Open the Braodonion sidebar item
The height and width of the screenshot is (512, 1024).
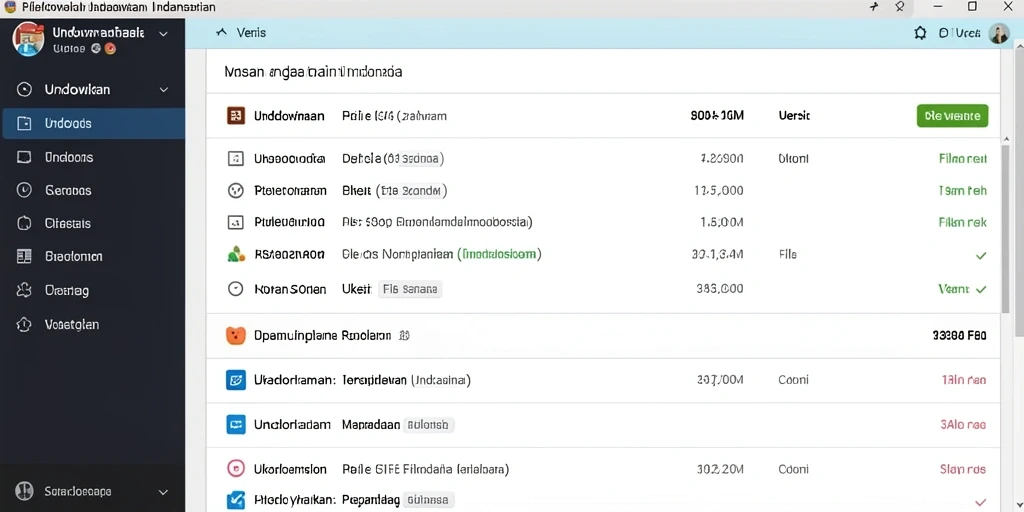[x=93, y=257]
